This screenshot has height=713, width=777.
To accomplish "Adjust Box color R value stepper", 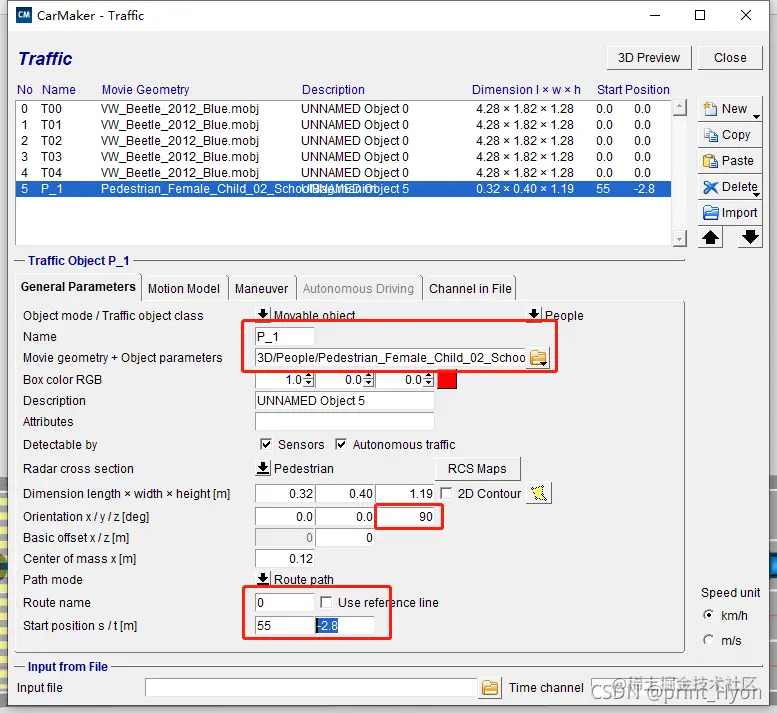I will point(309,380).
